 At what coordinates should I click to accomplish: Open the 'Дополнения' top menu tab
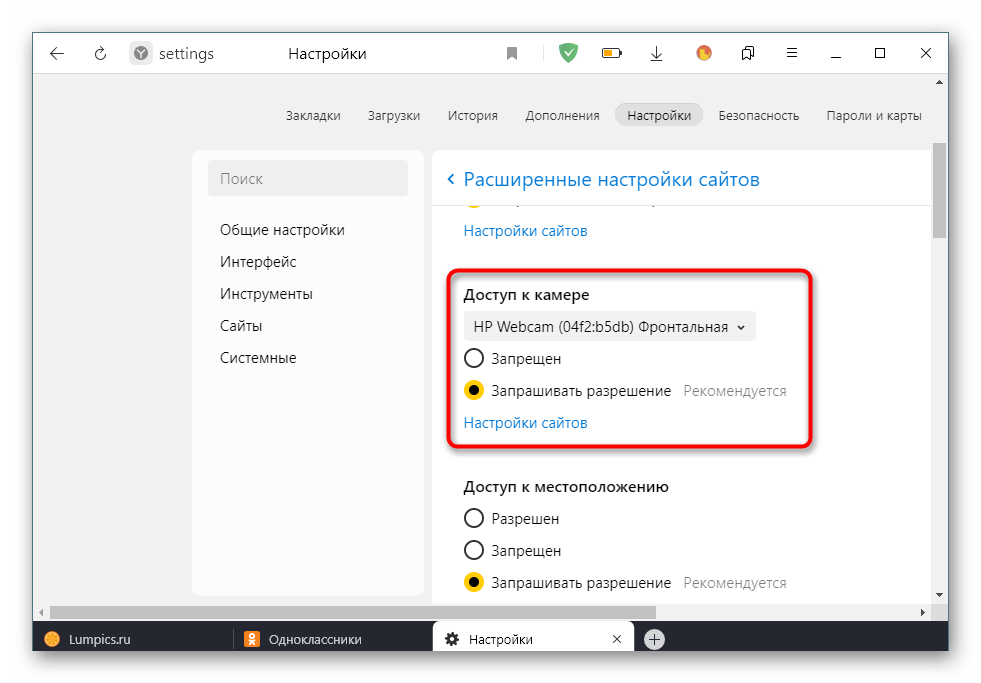tap(562, 115)
